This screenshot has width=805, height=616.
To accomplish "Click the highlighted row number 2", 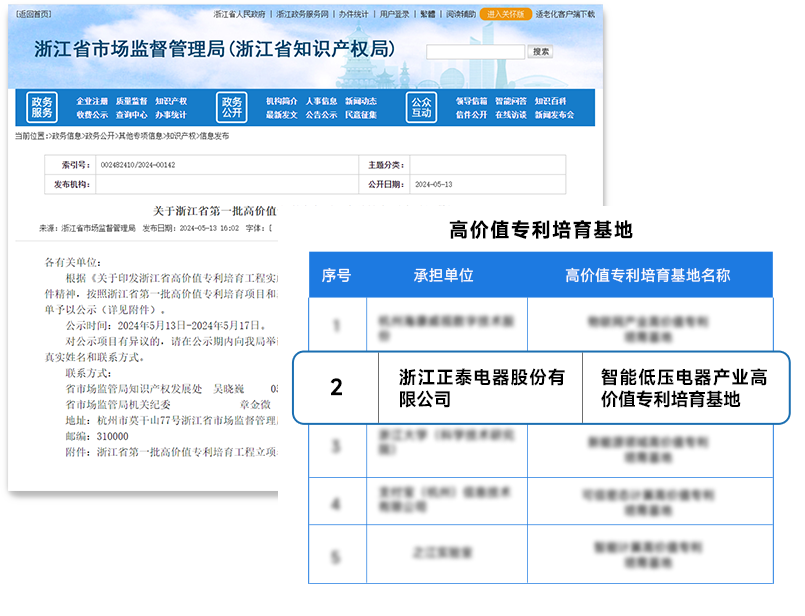I will pos(336,388).
